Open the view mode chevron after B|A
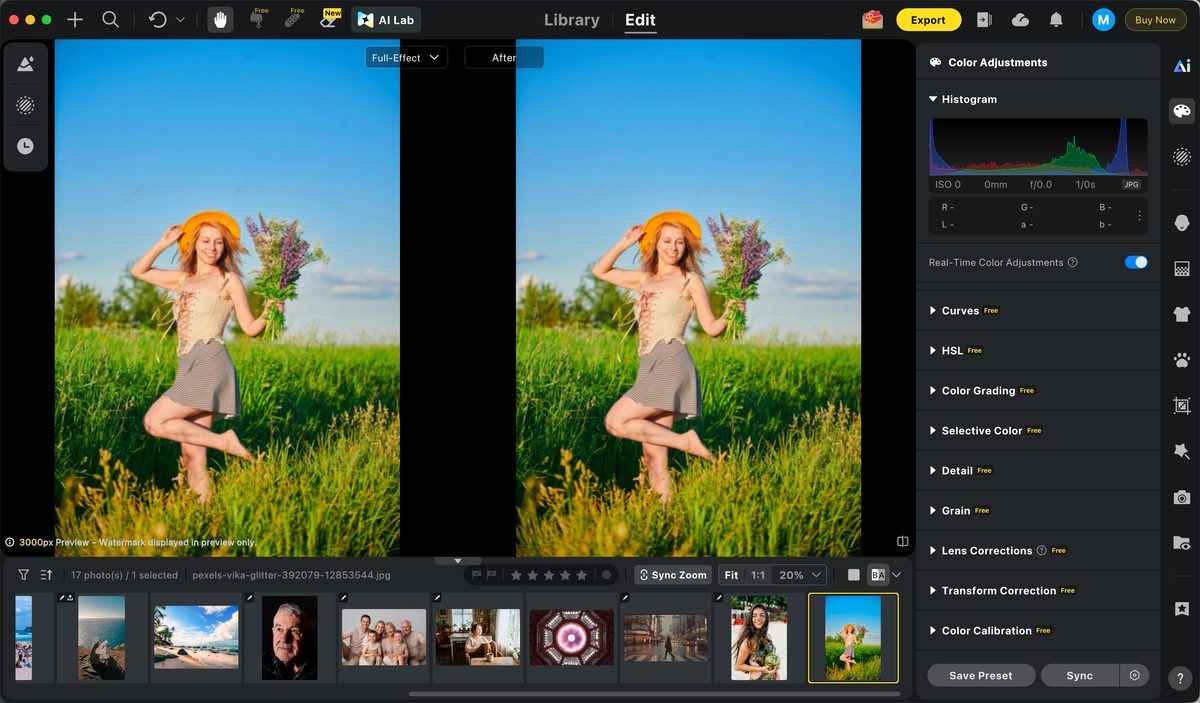Viewport: 1200px width, 703px height. pos(897,575)
